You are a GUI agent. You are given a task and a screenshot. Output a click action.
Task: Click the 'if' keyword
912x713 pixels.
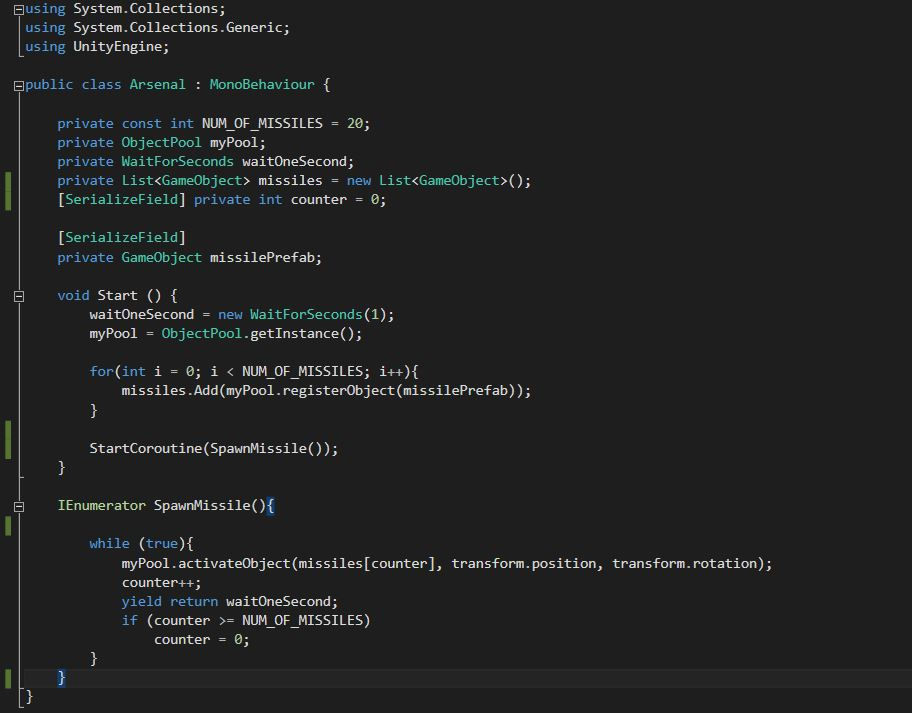tap(129, 621)
